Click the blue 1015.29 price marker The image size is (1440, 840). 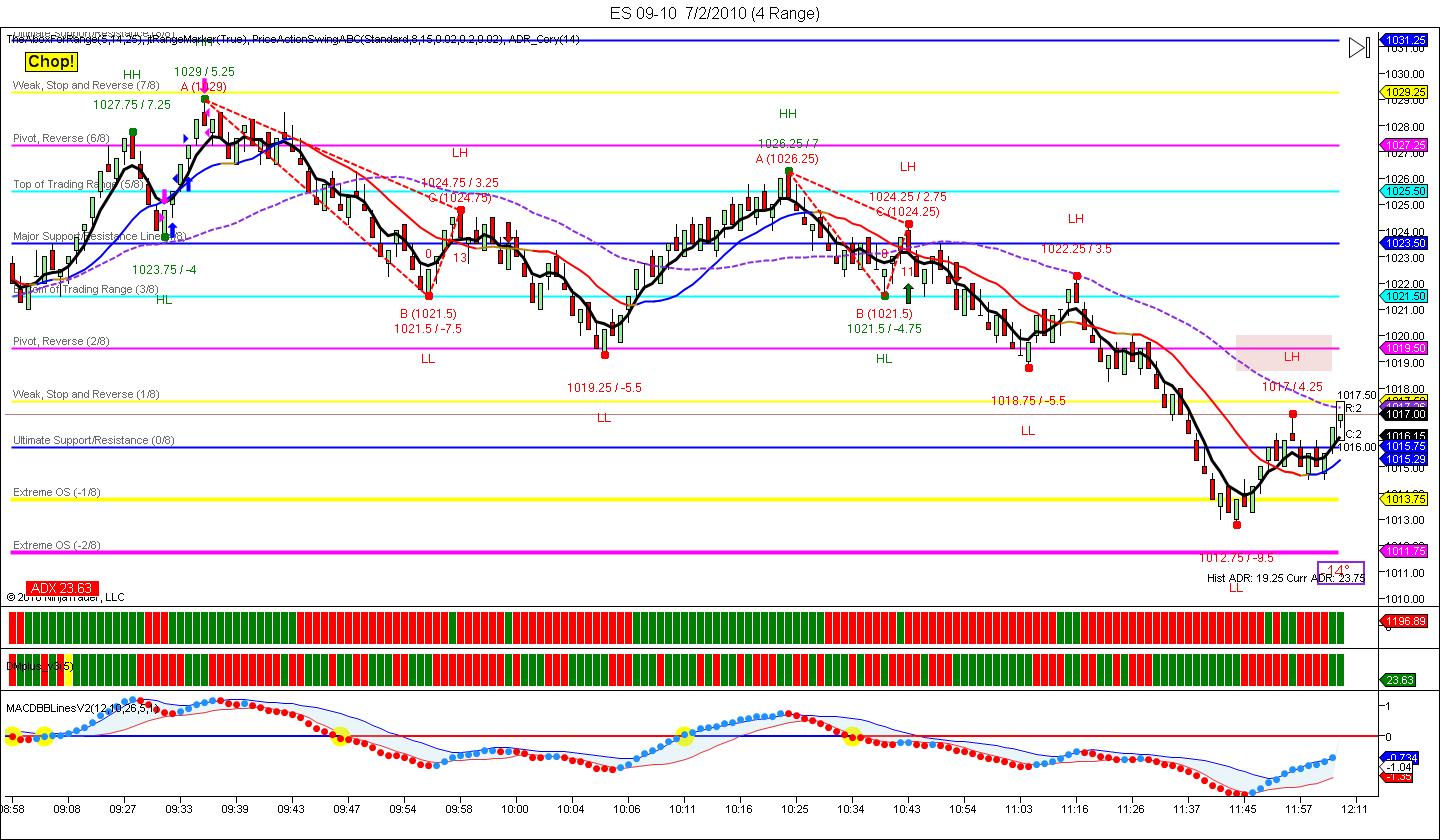[x=1406, y=459]
